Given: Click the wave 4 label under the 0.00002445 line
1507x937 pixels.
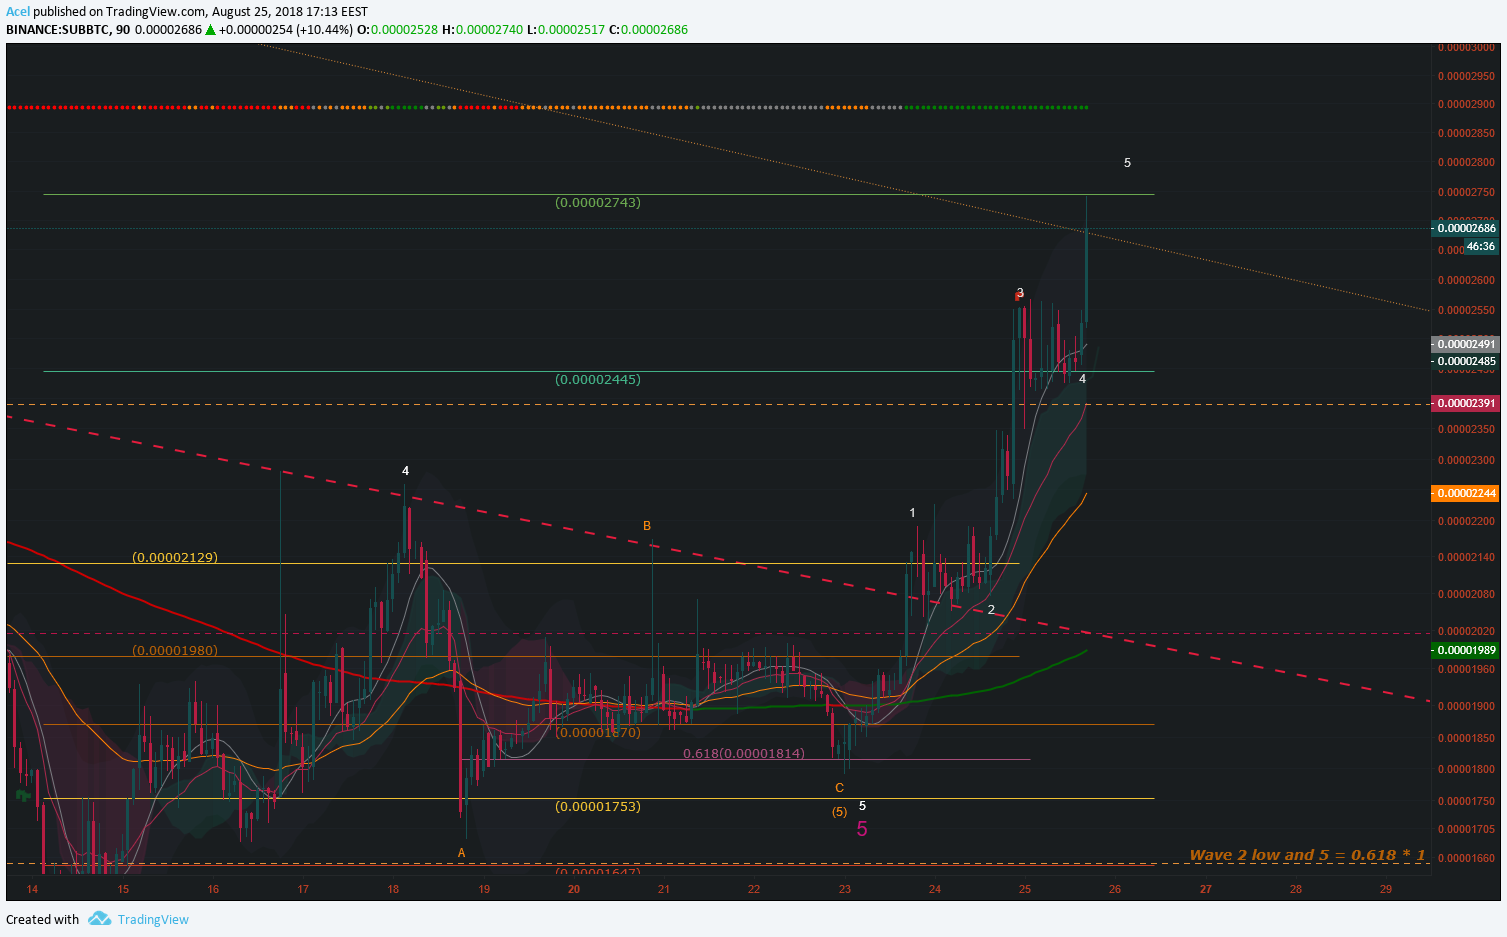Looking at the screenshot, I should pyautogui.click(x=1082, y=379).
